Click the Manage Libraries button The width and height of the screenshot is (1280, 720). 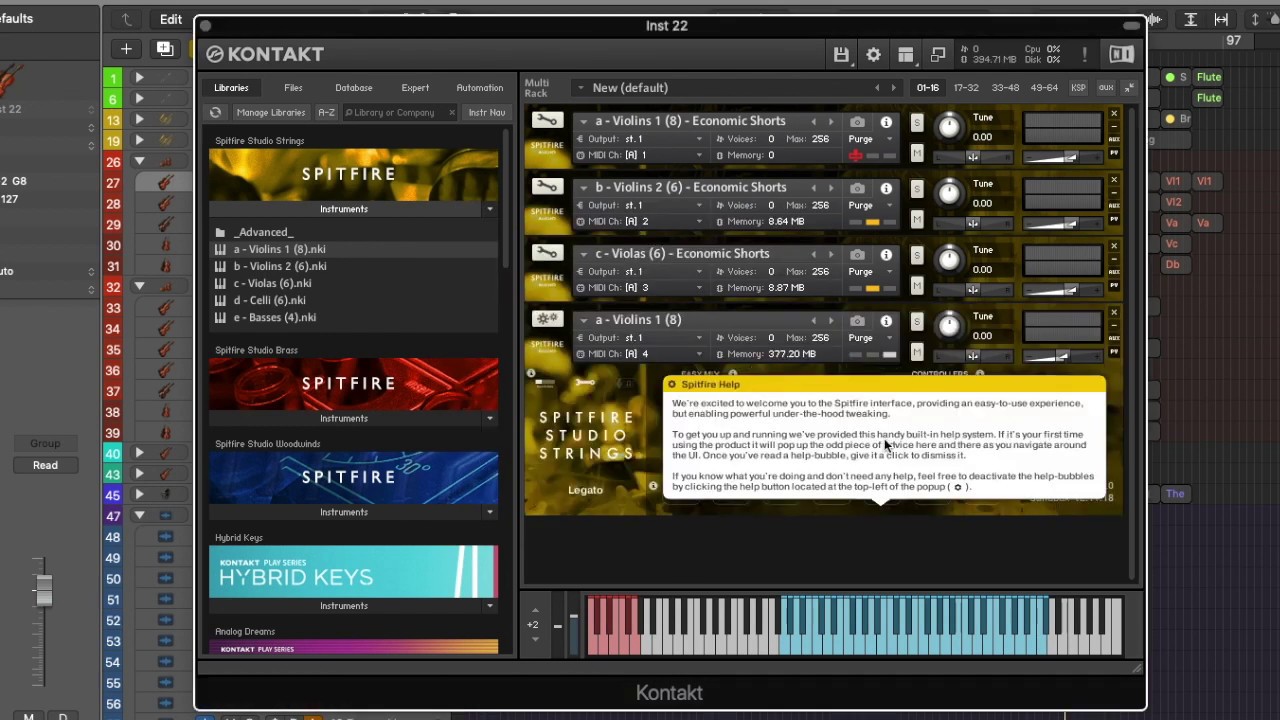pos(270,113)
